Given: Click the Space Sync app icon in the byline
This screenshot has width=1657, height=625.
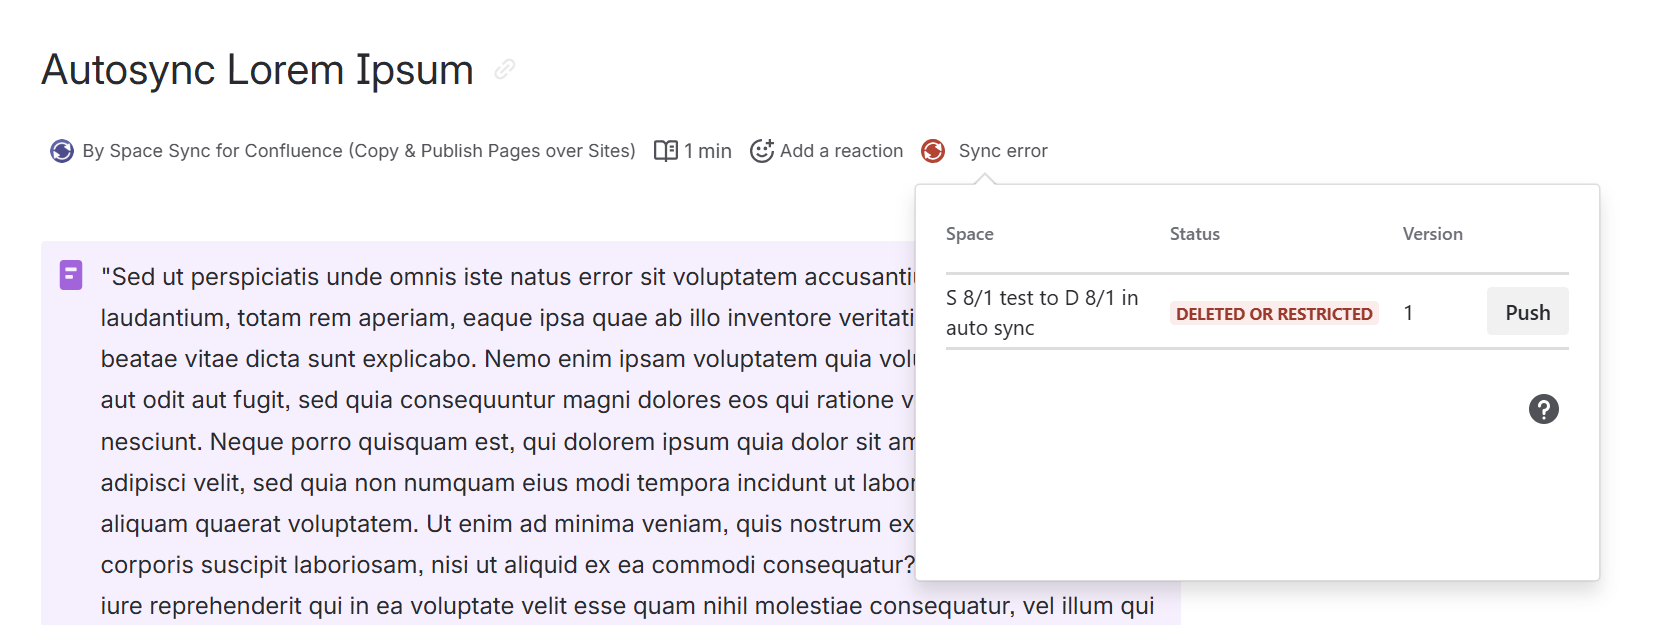Looking at the screenshot, I should coord(62,151).
